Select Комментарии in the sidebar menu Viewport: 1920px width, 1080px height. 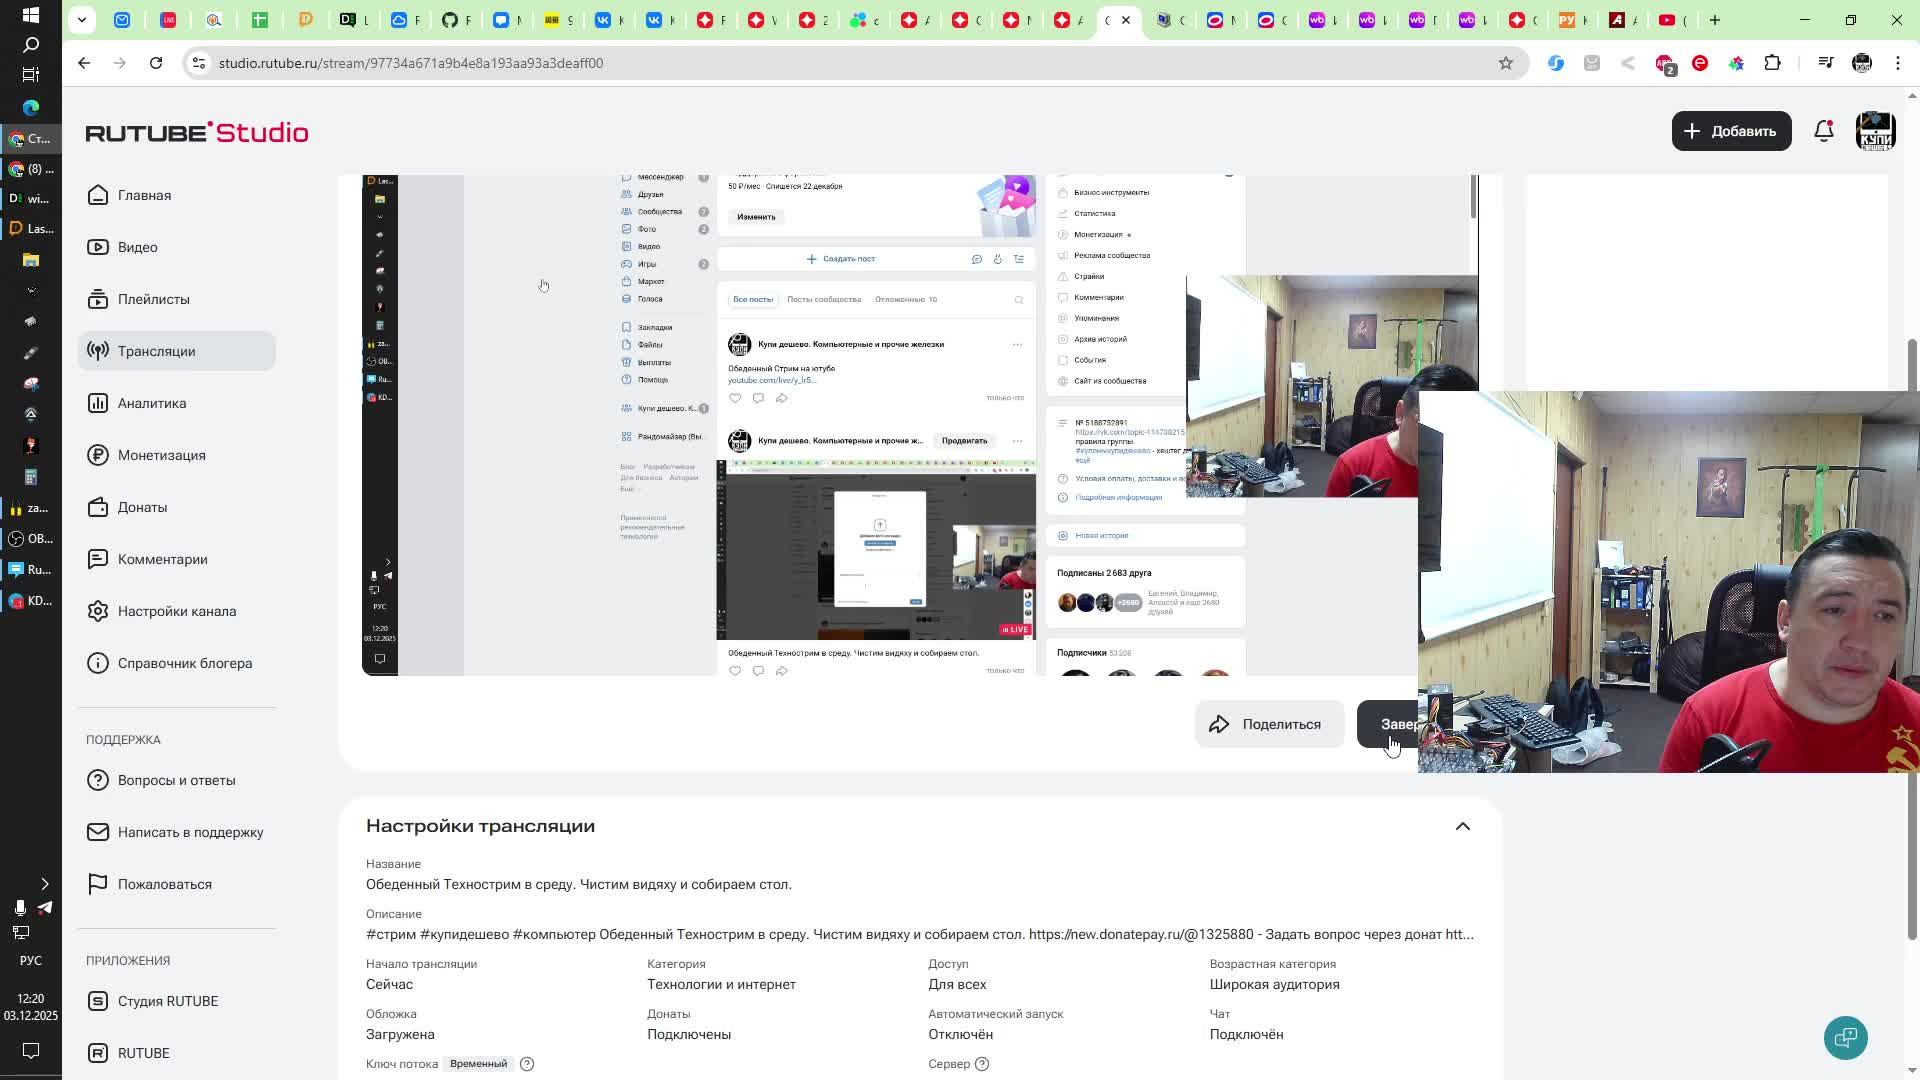pyautogui.click(x=162, y=559)
